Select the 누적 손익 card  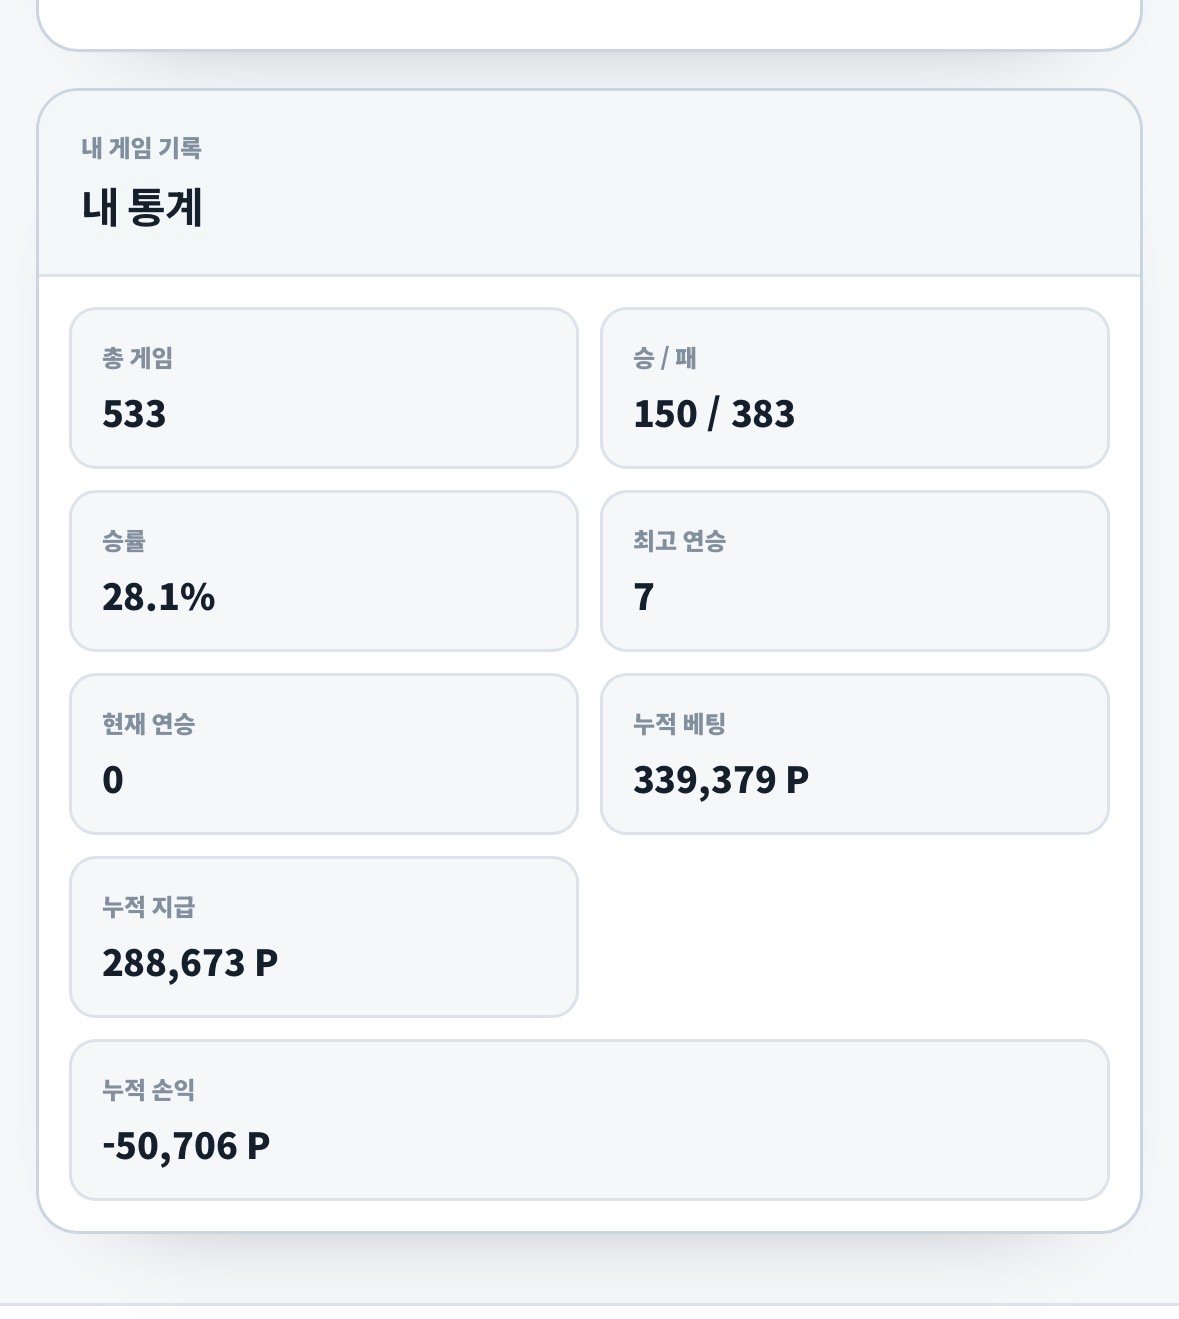[x=589, y=1120]
